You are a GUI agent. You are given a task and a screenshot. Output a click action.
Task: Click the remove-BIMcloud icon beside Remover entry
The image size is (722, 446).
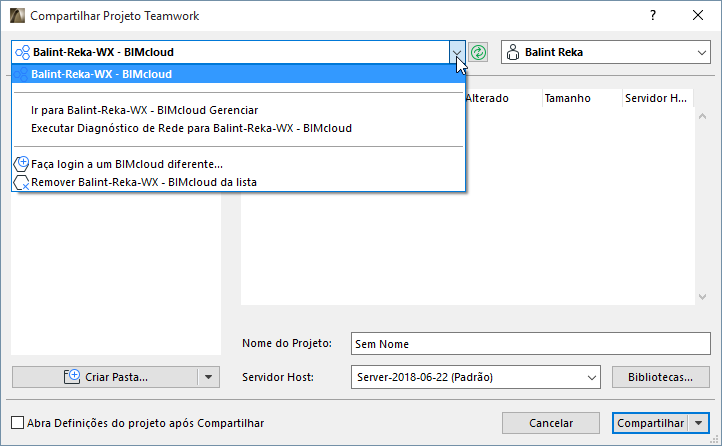point(21,182)
